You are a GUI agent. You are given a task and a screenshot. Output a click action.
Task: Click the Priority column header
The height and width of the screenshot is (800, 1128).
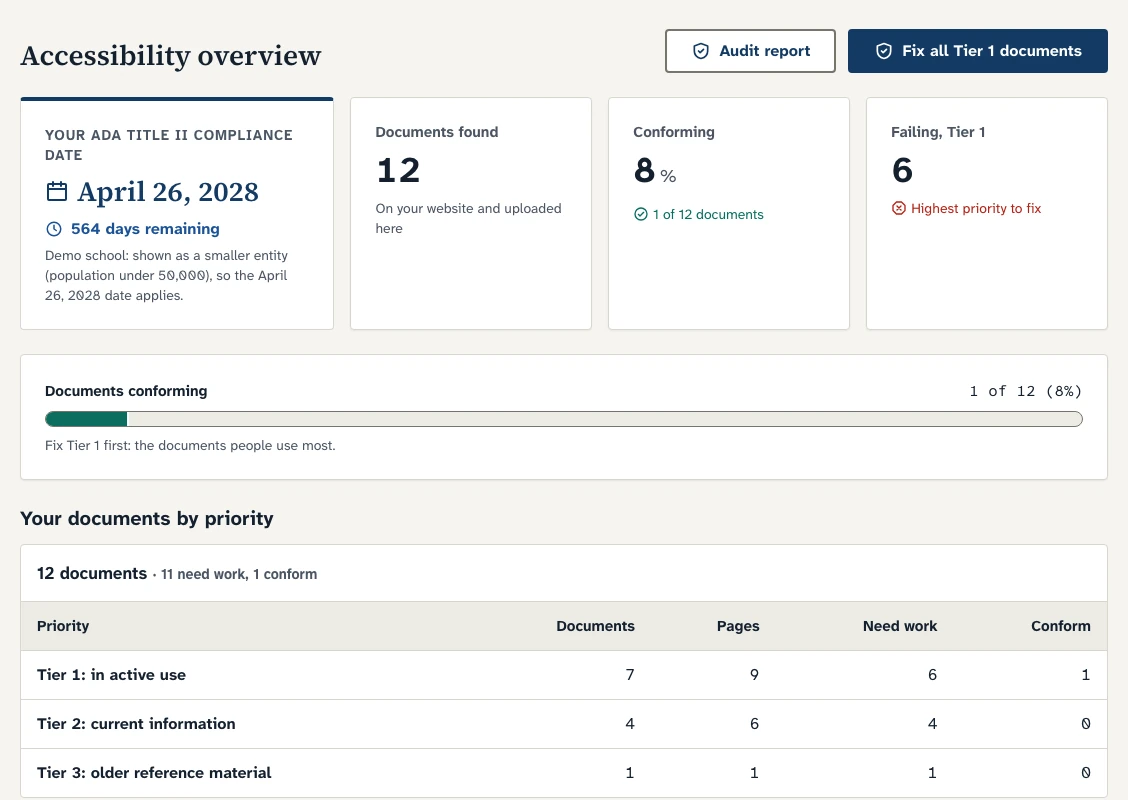tap(63, 626)
